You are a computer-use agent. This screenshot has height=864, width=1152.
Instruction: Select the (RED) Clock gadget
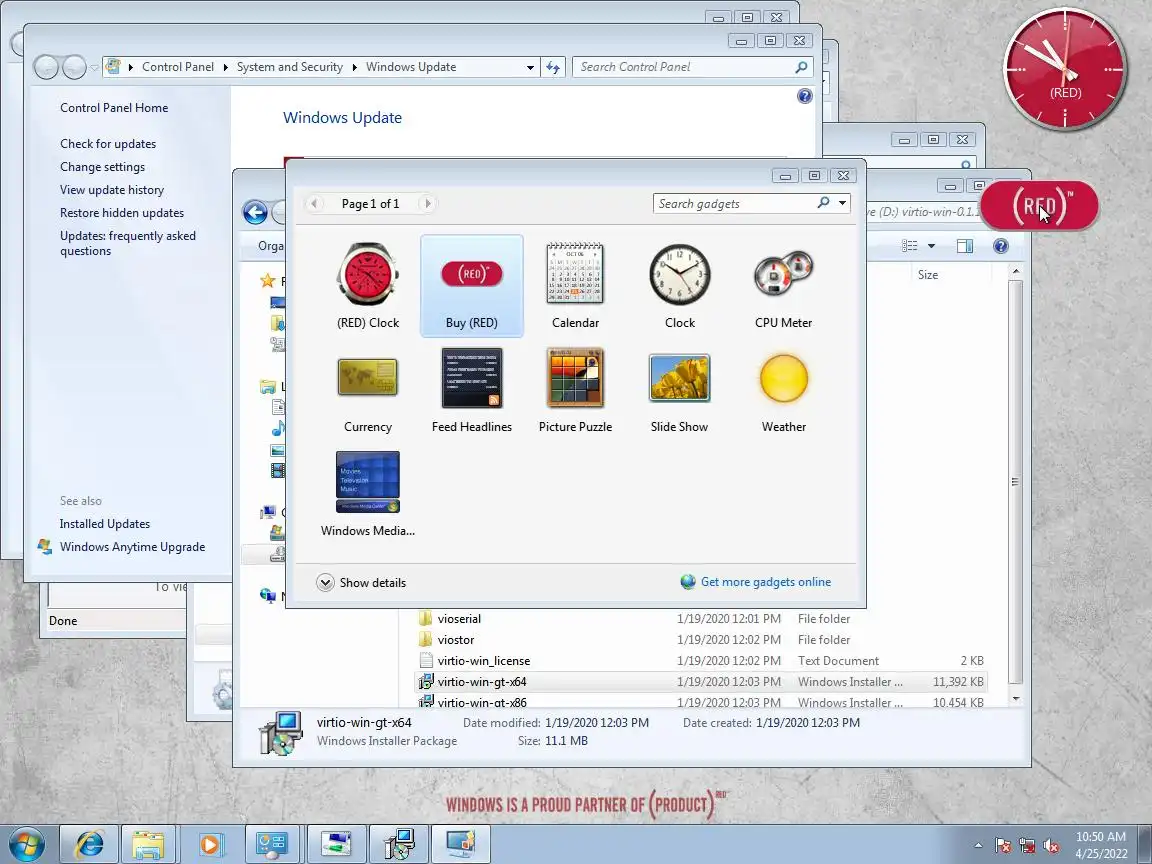click(x=368, y=287)
